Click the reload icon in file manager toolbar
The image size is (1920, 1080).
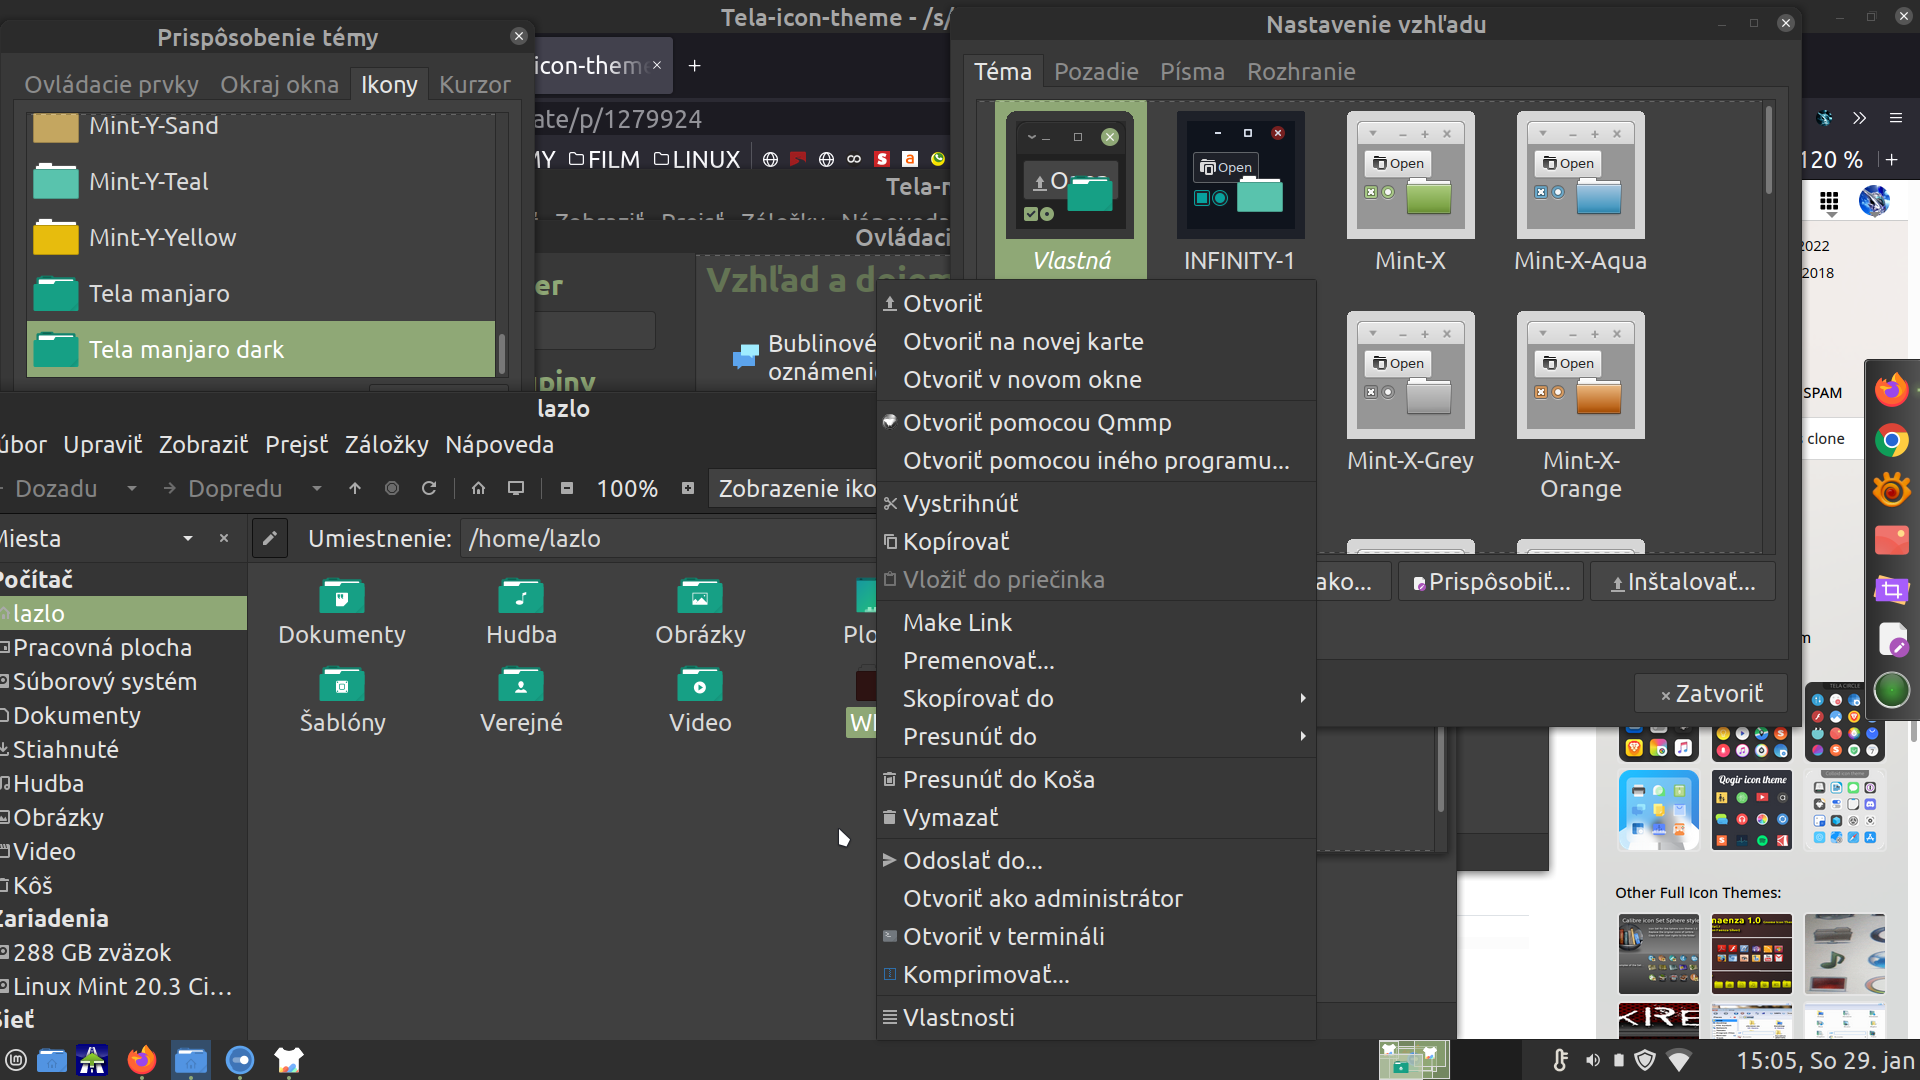pyautogui.click(x=429, y=488)
